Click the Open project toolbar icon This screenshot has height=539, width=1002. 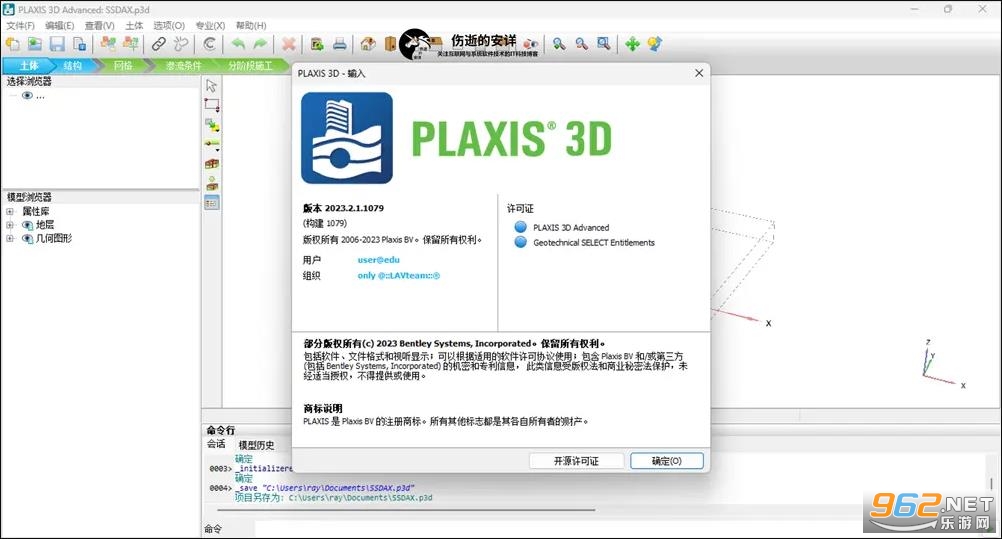pos(35,44)
